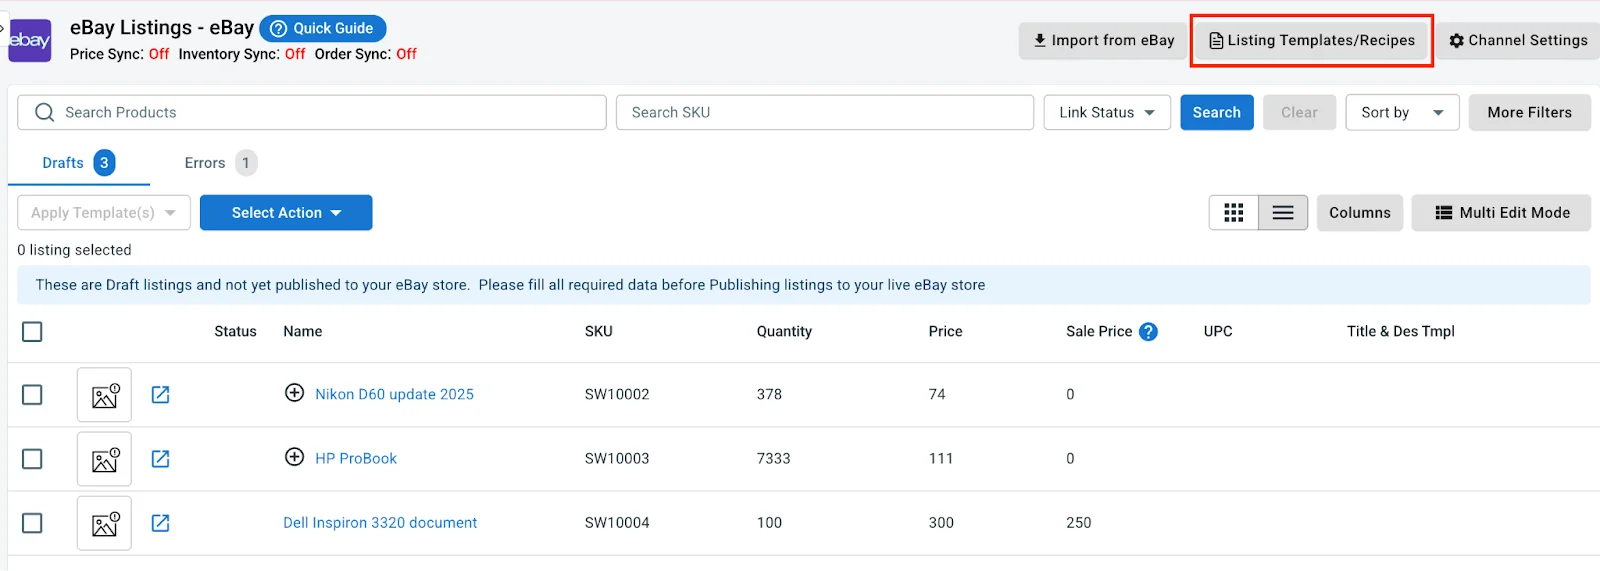The width and height of the screenshot is (1600, 571).
Task: Click the Clear button
Action: tap(1299, 112)
